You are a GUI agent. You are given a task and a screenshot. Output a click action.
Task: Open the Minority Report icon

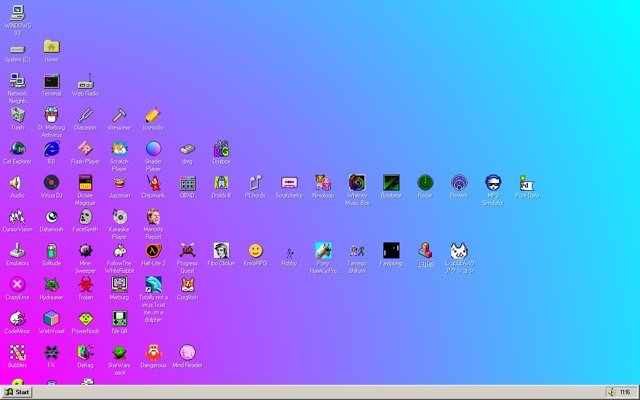(153, 217)
